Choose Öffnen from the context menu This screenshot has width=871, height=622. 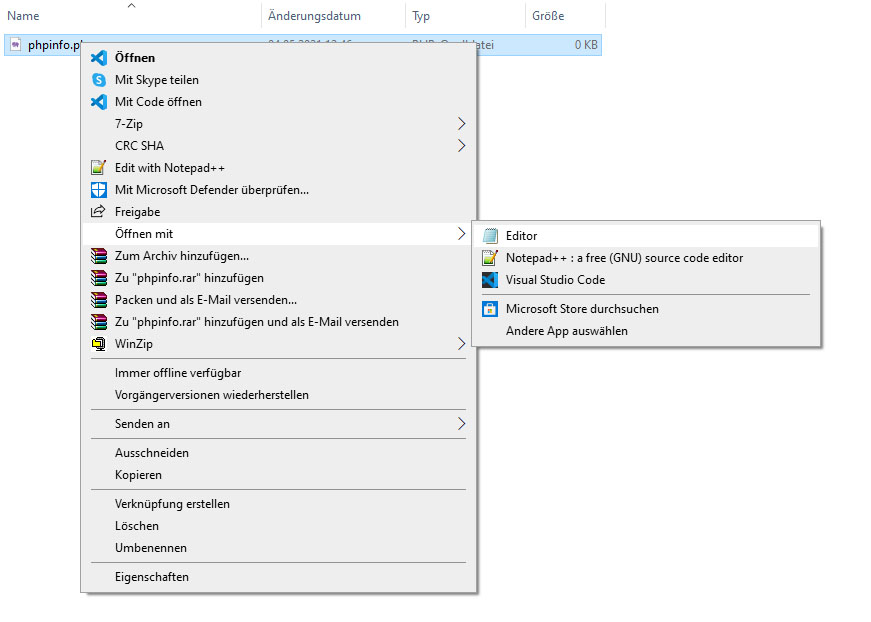(278, 58)
